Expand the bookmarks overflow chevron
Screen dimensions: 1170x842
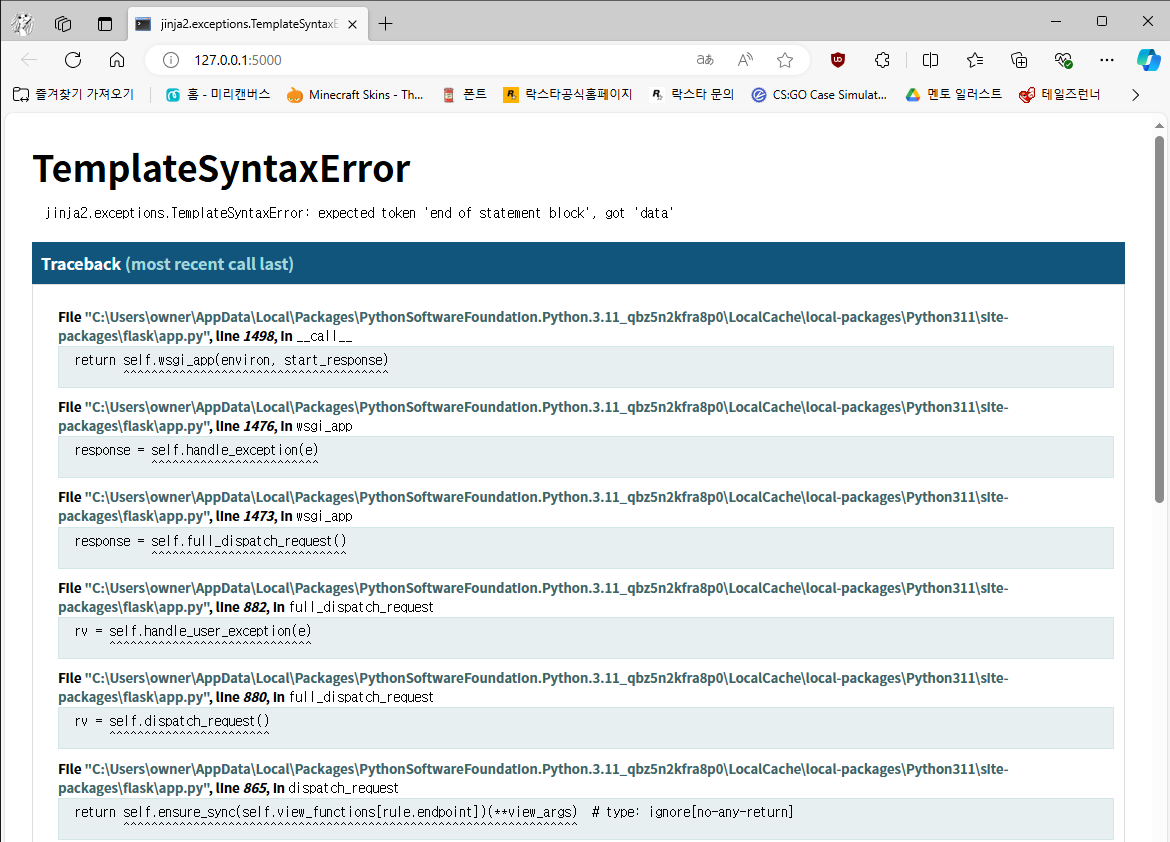coord(1136,95)
